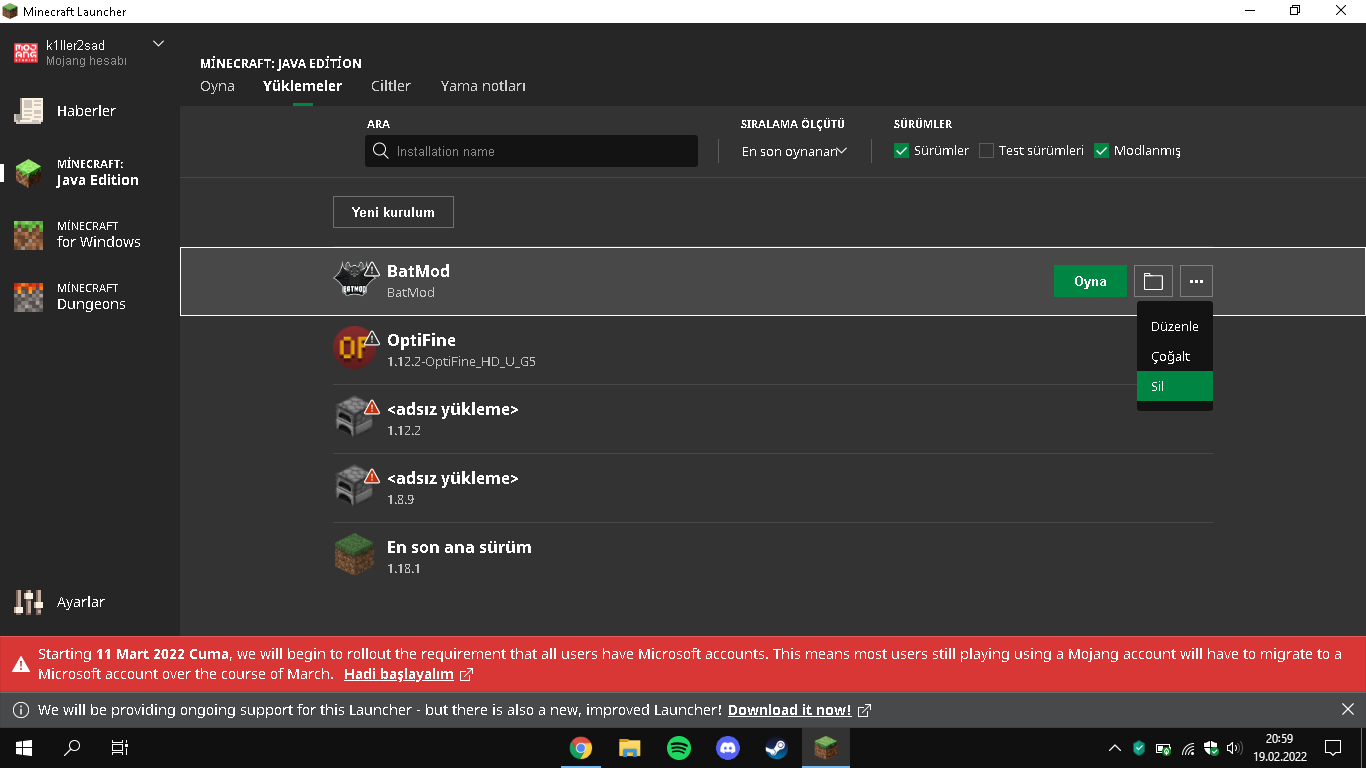
Task: Click the Mojang account avatar icon
Action: pyautogui.click(x=26, y=53)
